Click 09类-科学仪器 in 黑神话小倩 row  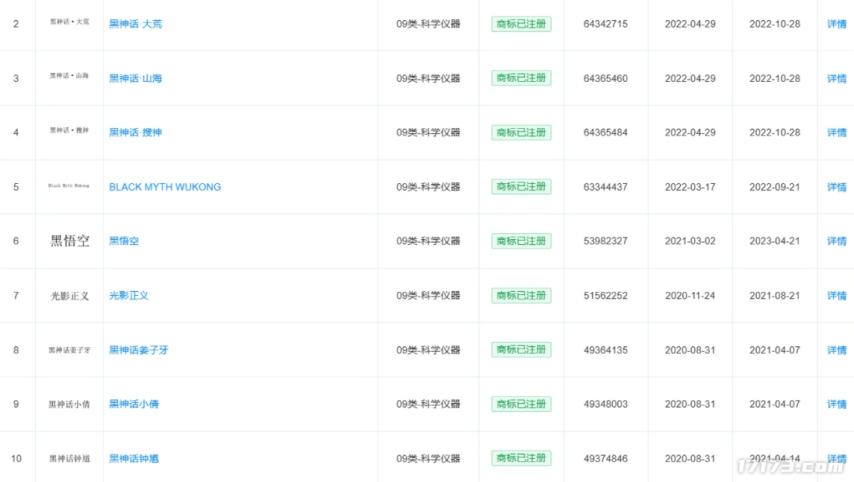pyautogui.click(x=428, y=404)
